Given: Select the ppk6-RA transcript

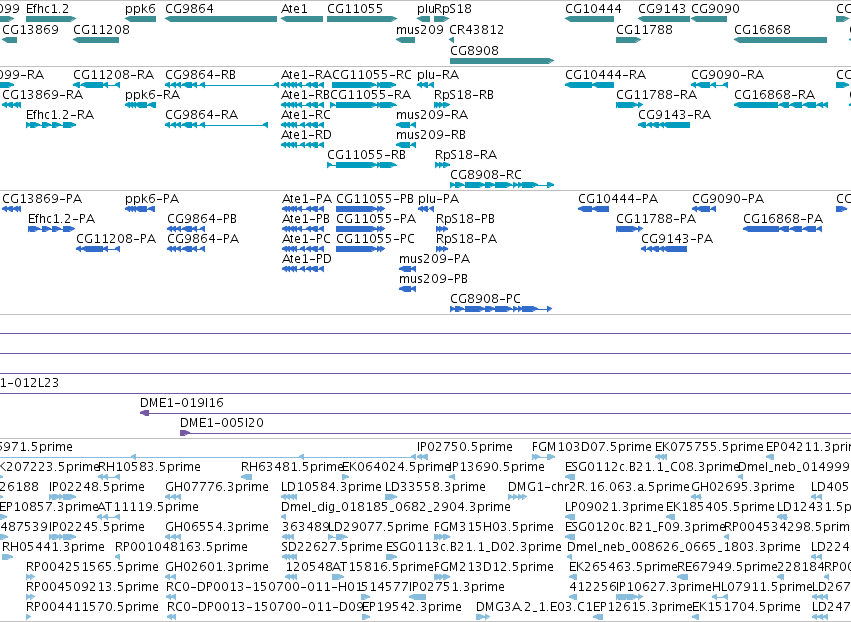Looking at the screenshot, I should coord(140,105).
